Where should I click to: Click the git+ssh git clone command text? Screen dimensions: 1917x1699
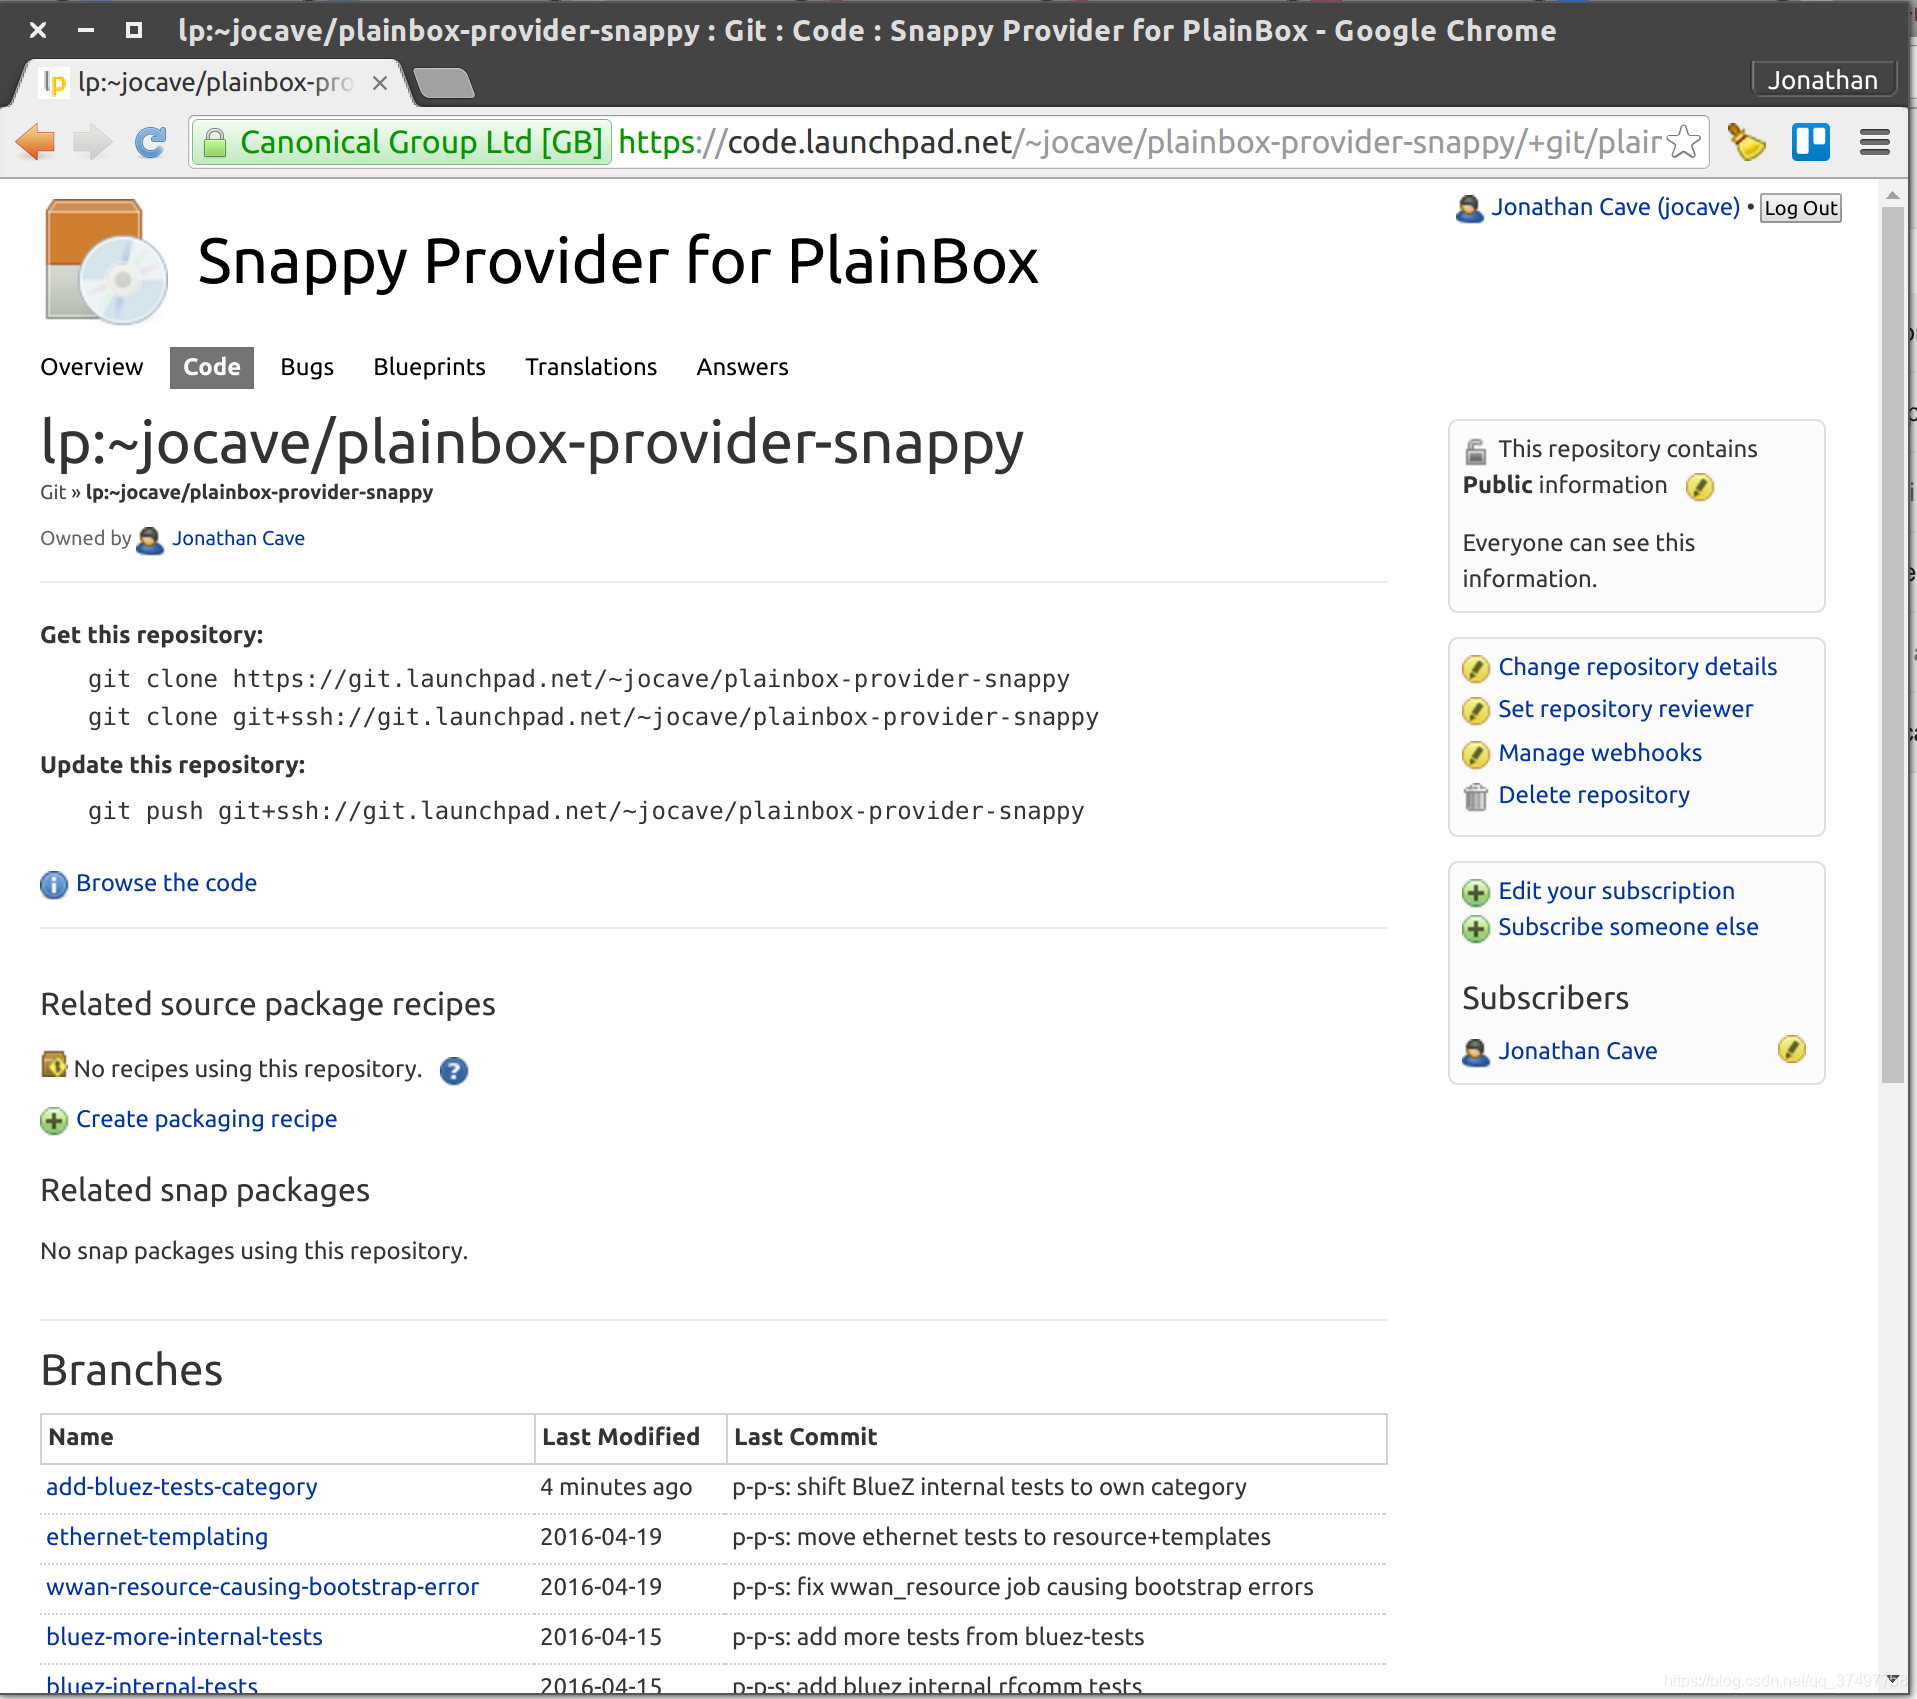[x=593, y=717]
